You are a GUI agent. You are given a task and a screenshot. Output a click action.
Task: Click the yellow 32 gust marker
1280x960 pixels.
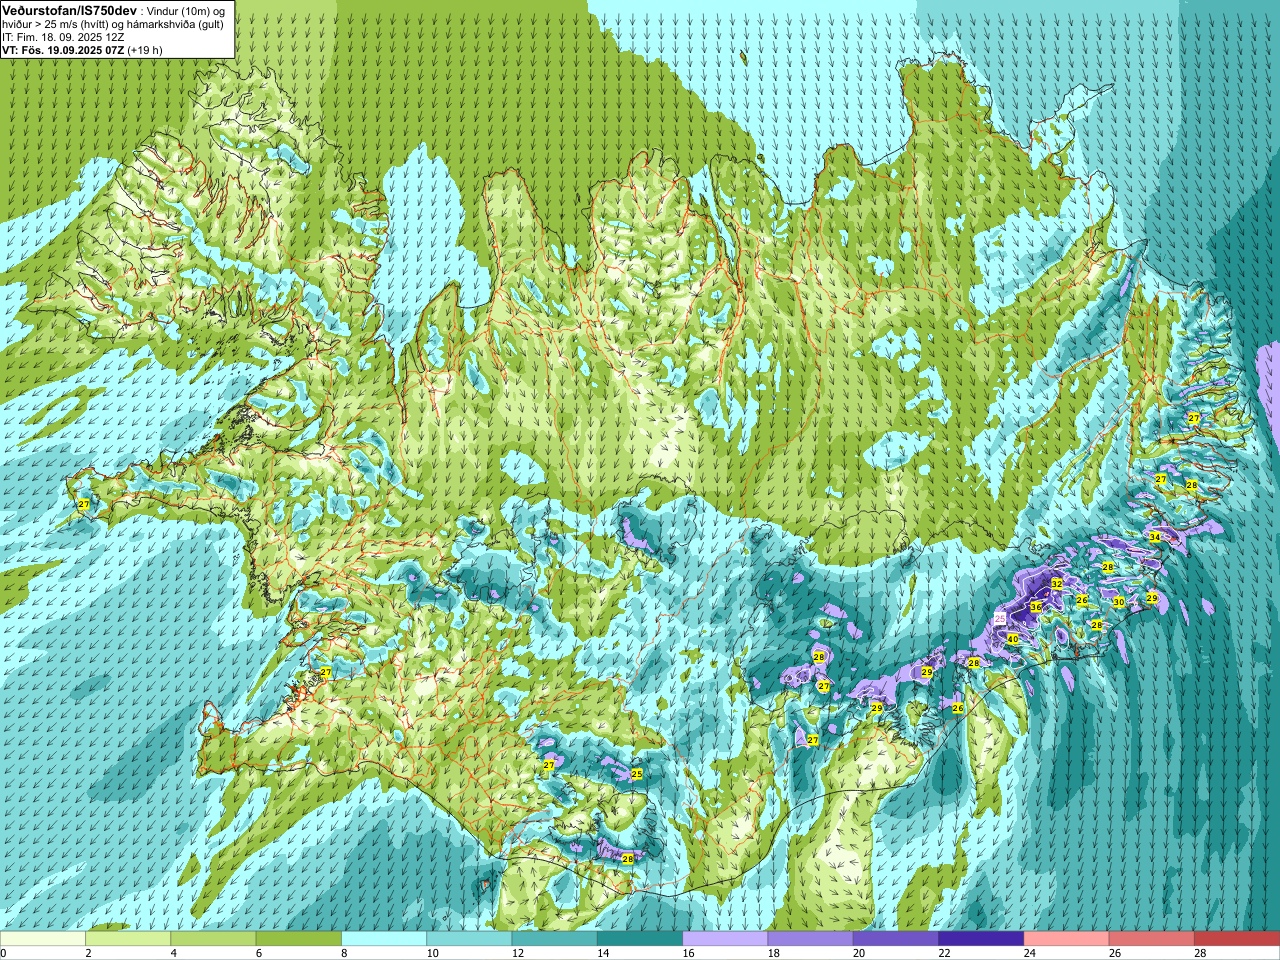pyautogui.click(x=1056, y=583)
